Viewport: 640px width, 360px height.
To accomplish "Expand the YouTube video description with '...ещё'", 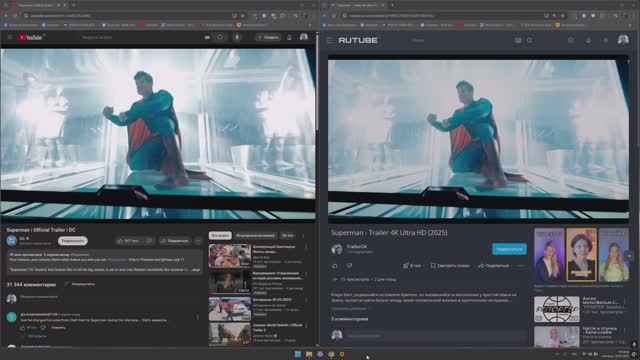I will click(195, 269).
